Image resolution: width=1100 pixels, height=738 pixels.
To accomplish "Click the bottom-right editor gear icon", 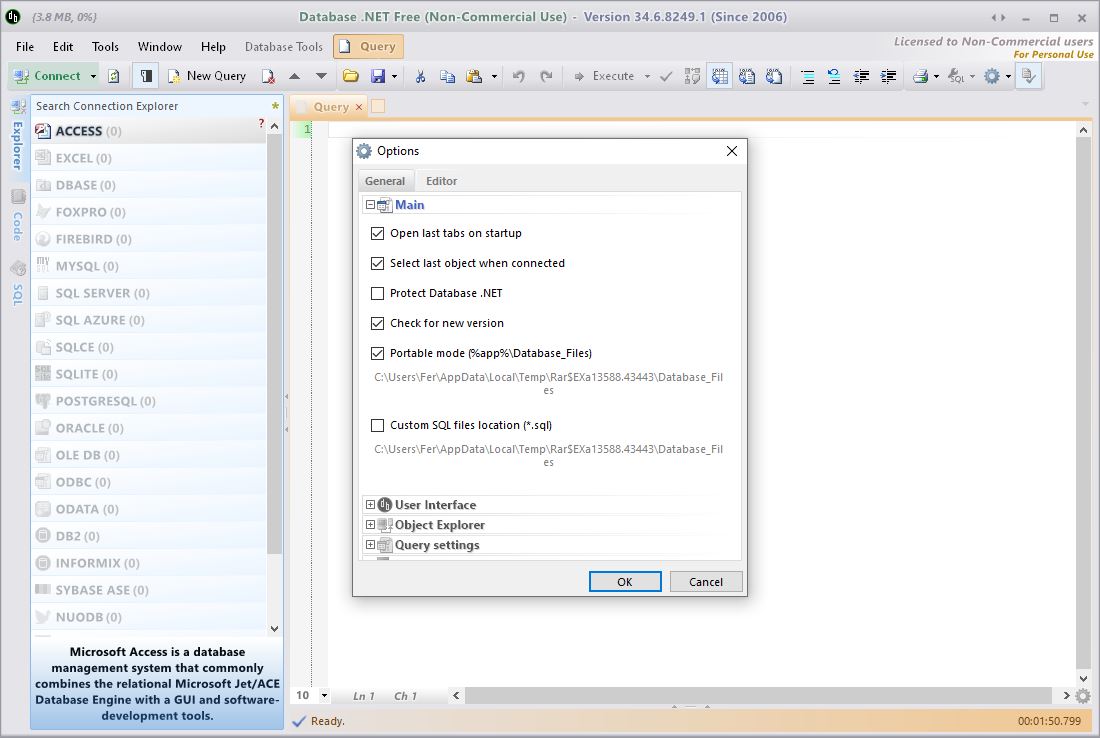I will point(1083,696).
